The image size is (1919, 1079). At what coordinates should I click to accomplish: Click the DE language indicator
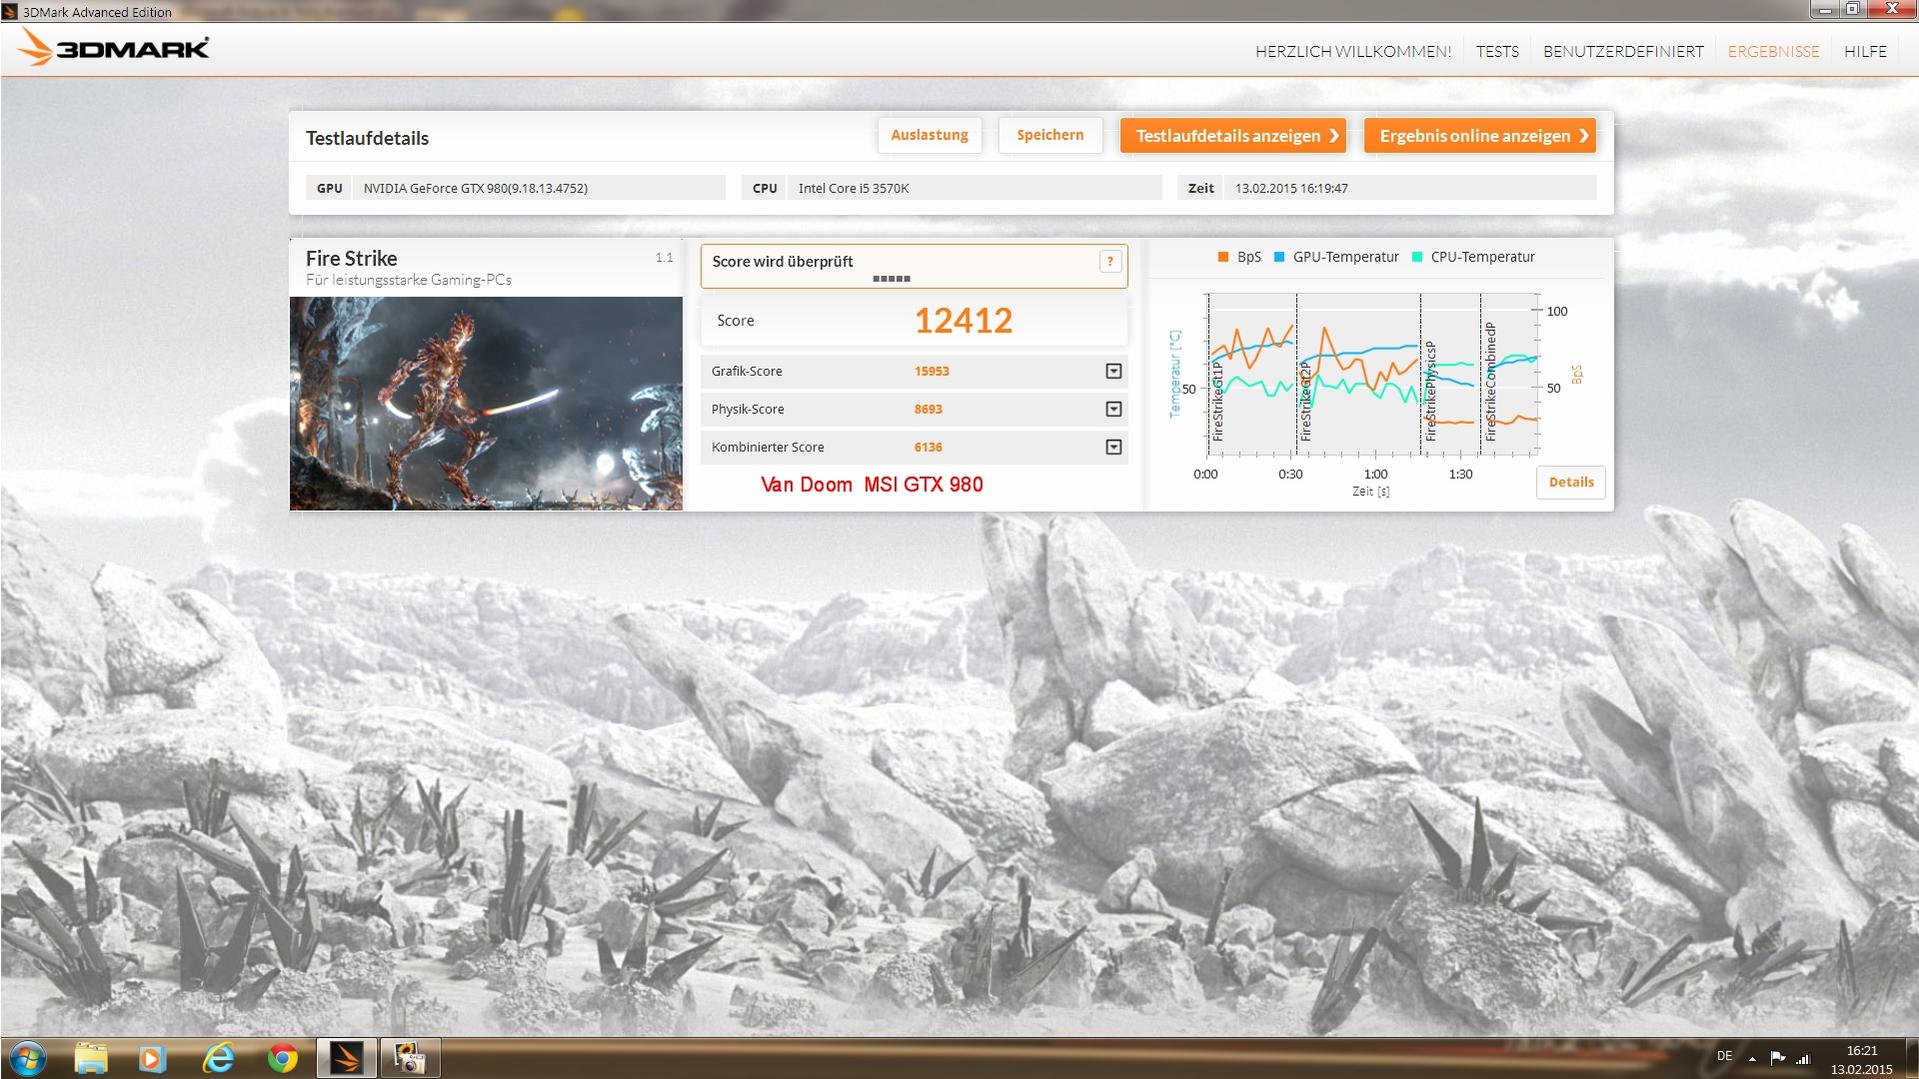(x=1724, y=1056)
